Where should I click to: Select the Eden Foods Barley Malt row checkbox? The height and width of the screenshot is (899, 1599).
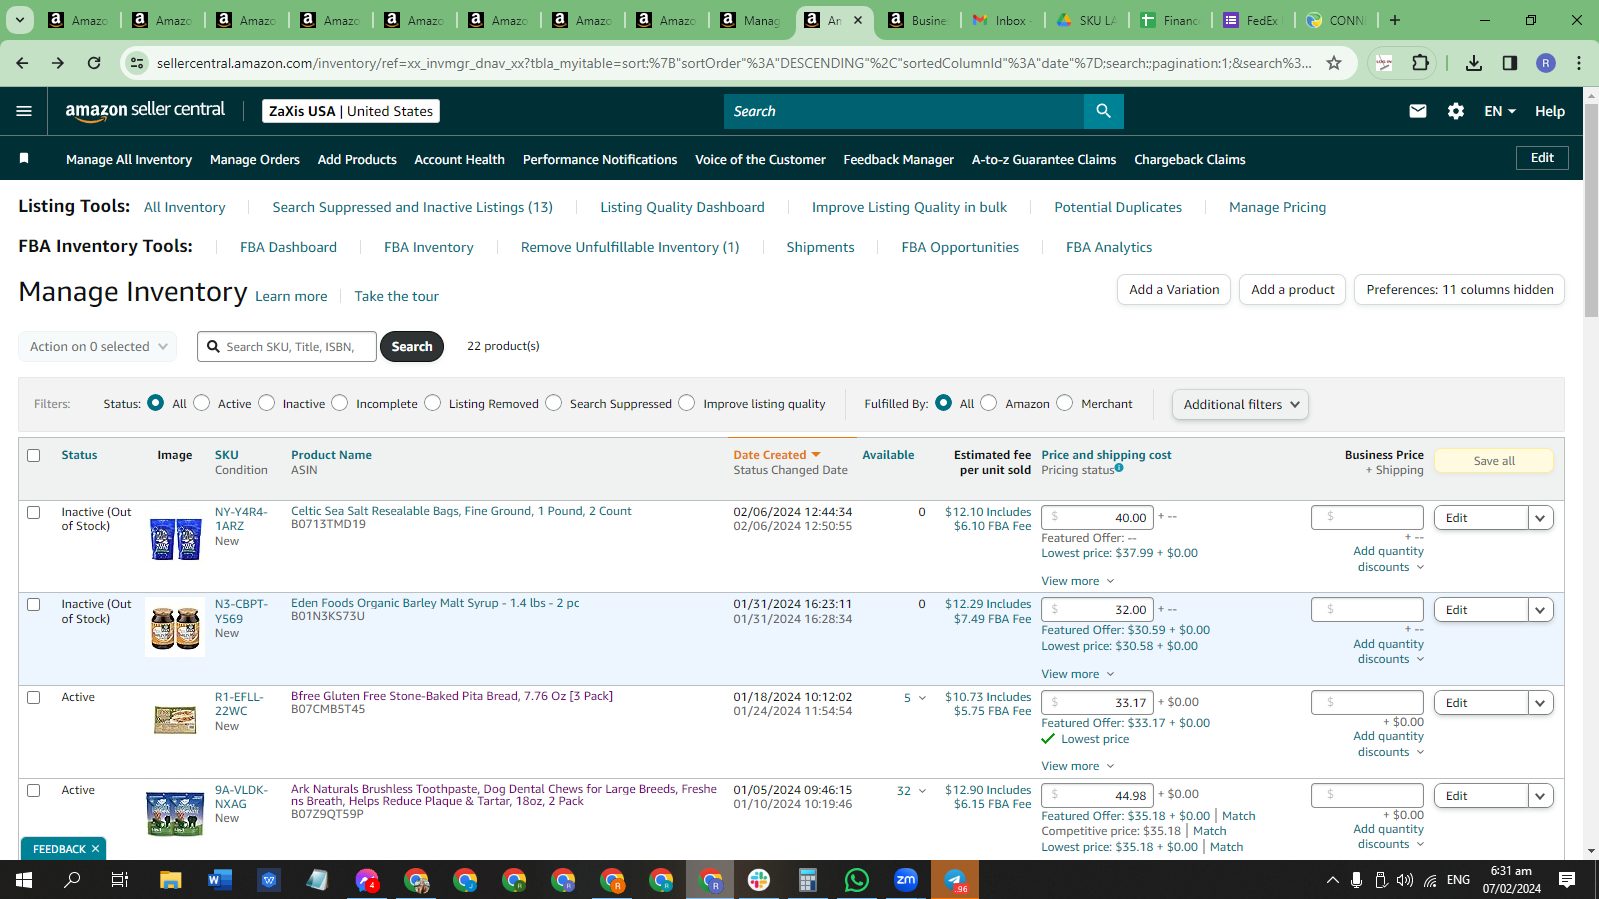[x=34, y=604]
